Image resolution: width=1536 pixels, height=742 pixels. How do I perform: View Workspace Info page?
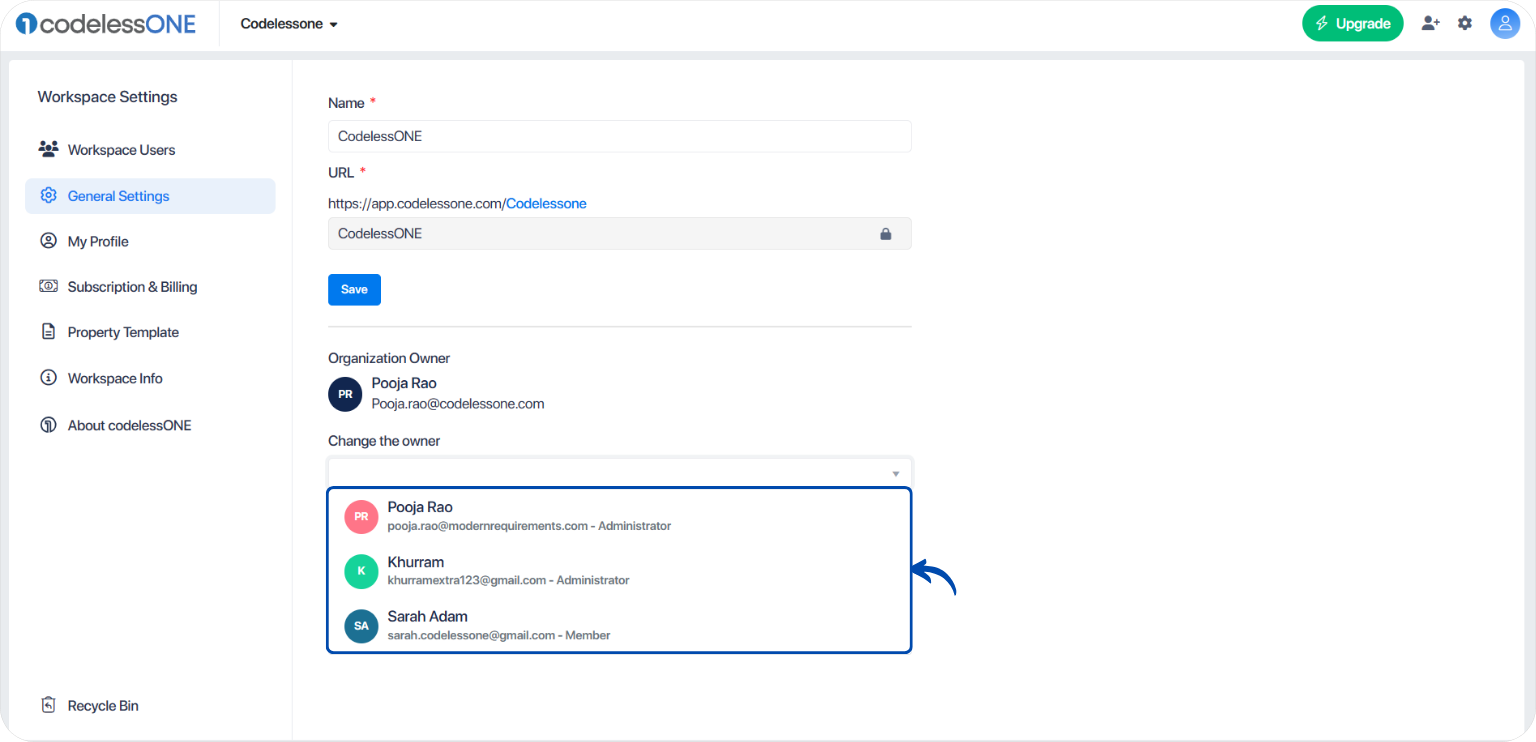150,378
